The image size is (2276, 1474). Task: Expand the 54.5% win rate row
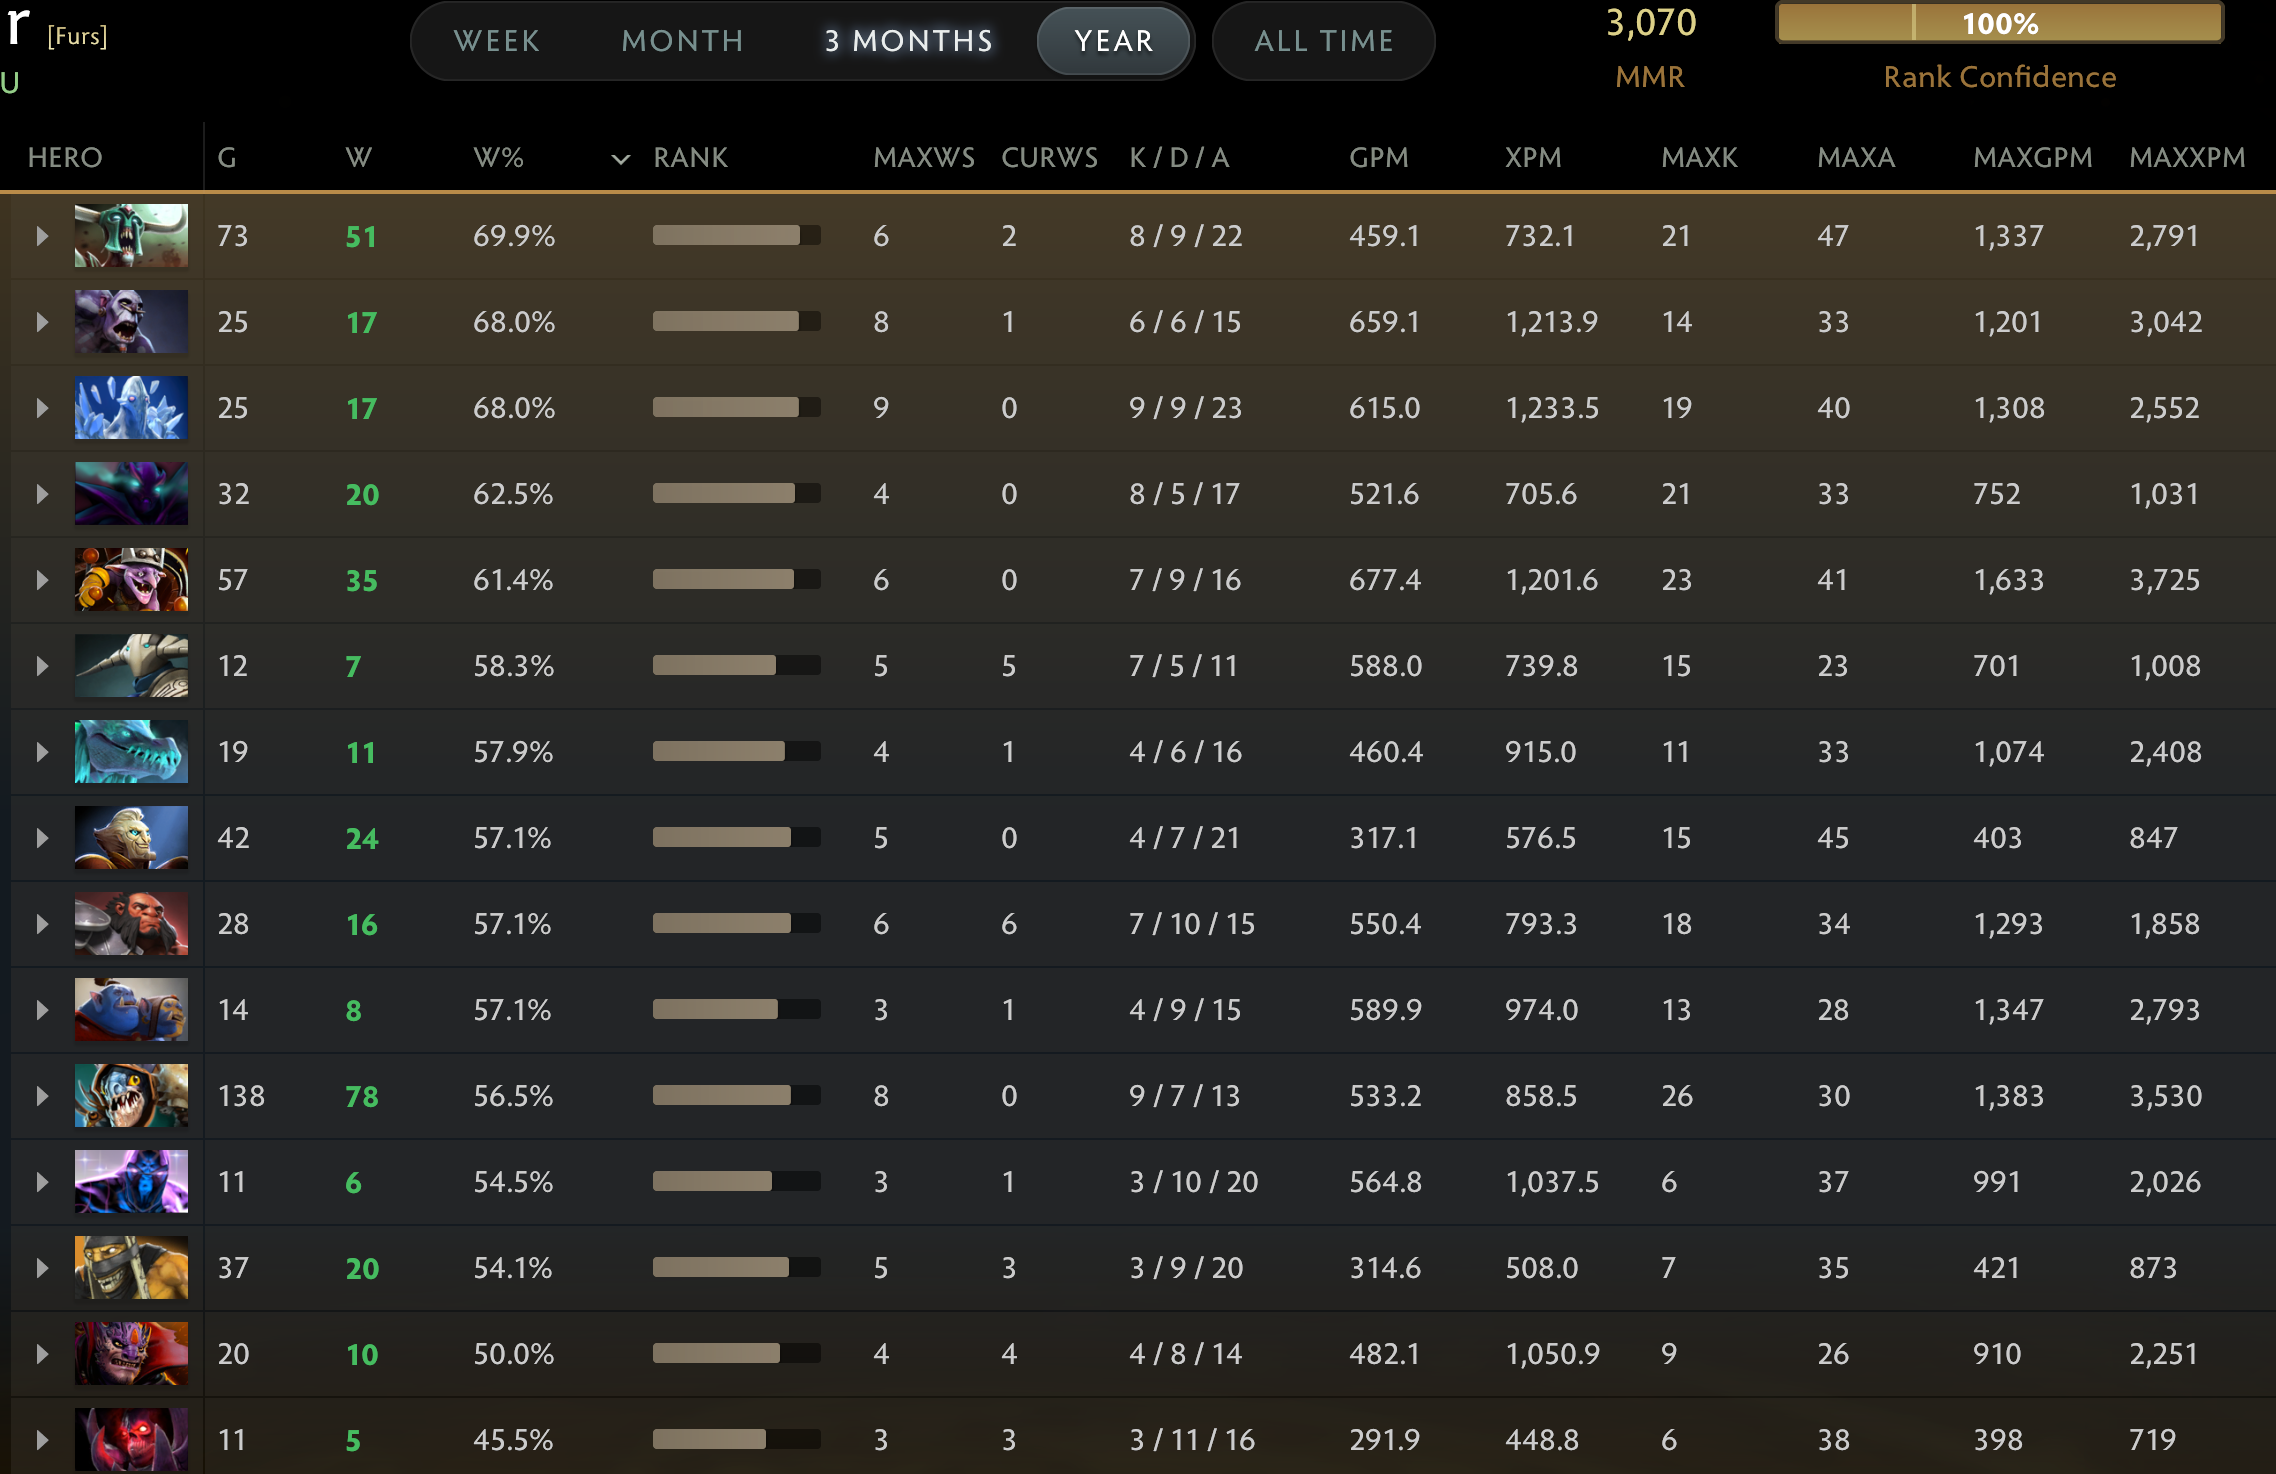(42, 1182)
